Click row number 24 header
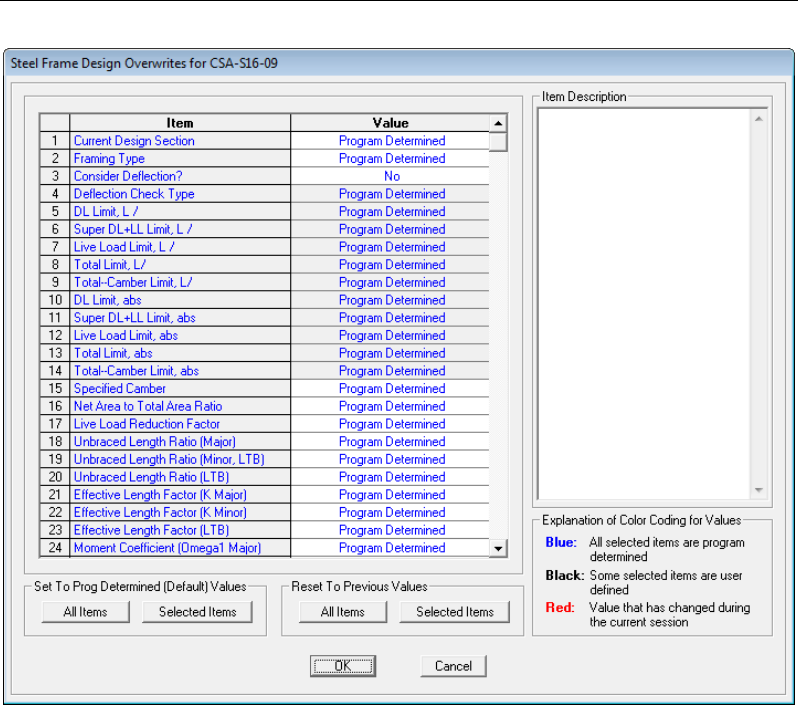 coord(55,548)
